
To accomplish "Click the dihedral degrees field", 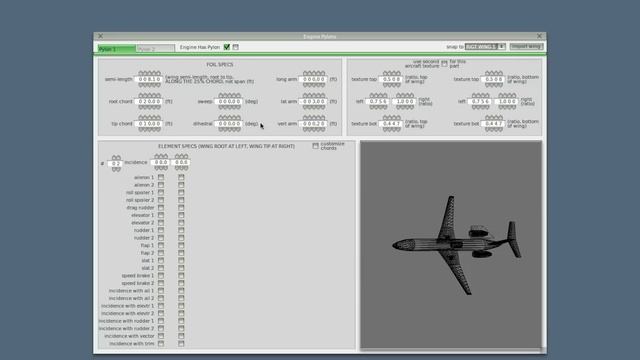I will point(229,124).
